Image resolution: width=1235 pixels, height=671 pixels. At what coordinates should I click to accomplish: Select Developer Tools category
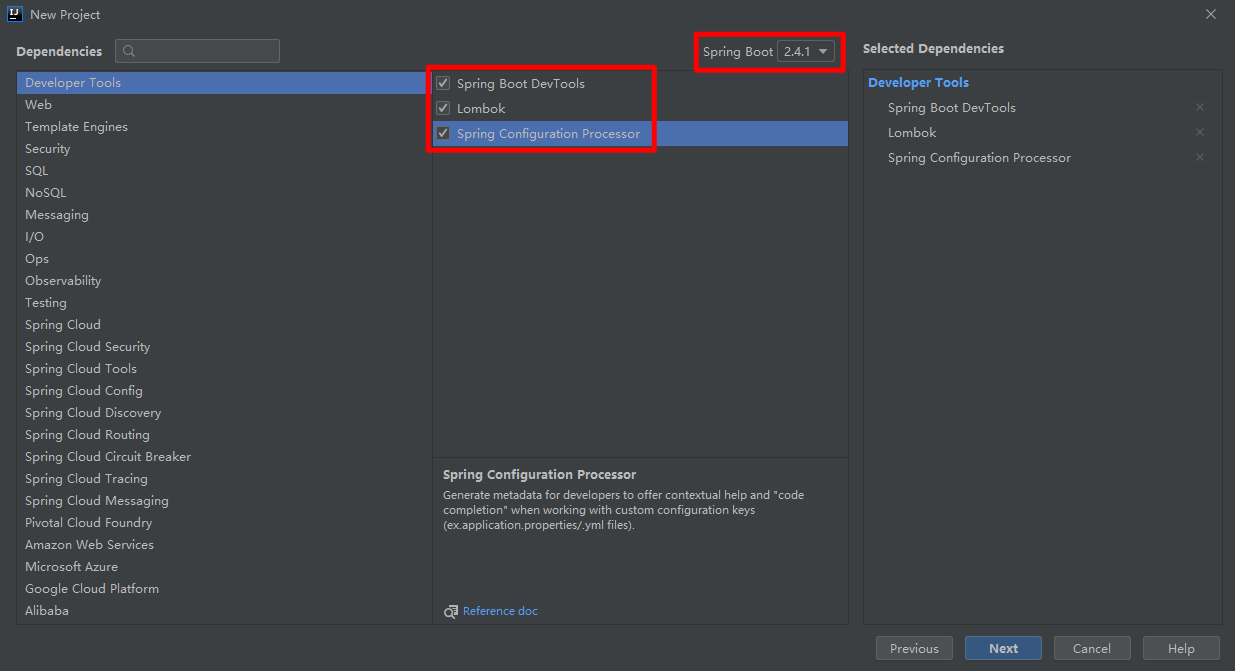click(x=222, y=83)
